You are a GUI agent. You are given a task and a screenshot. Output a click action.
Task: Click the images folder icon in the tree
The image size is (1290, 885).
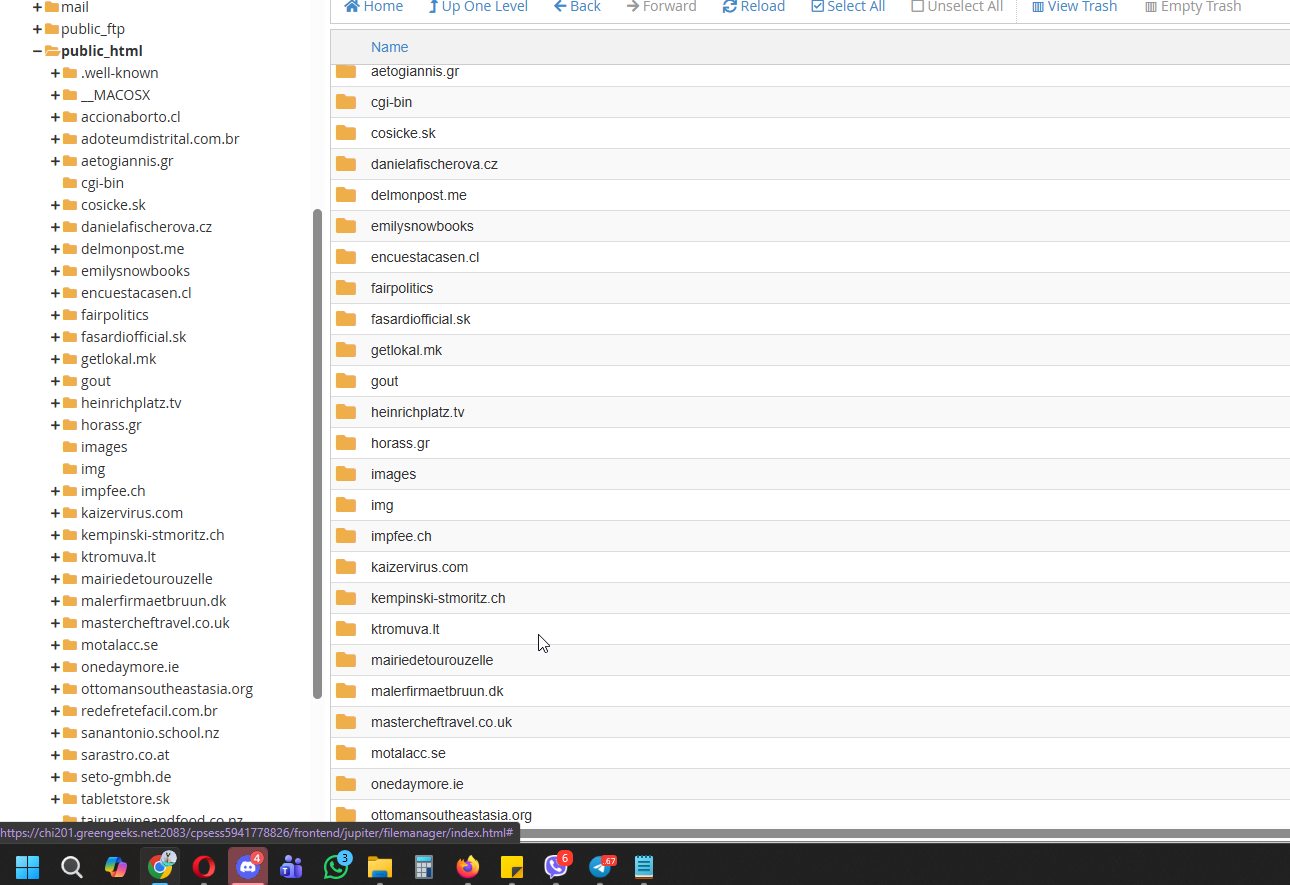coord(70,447)
